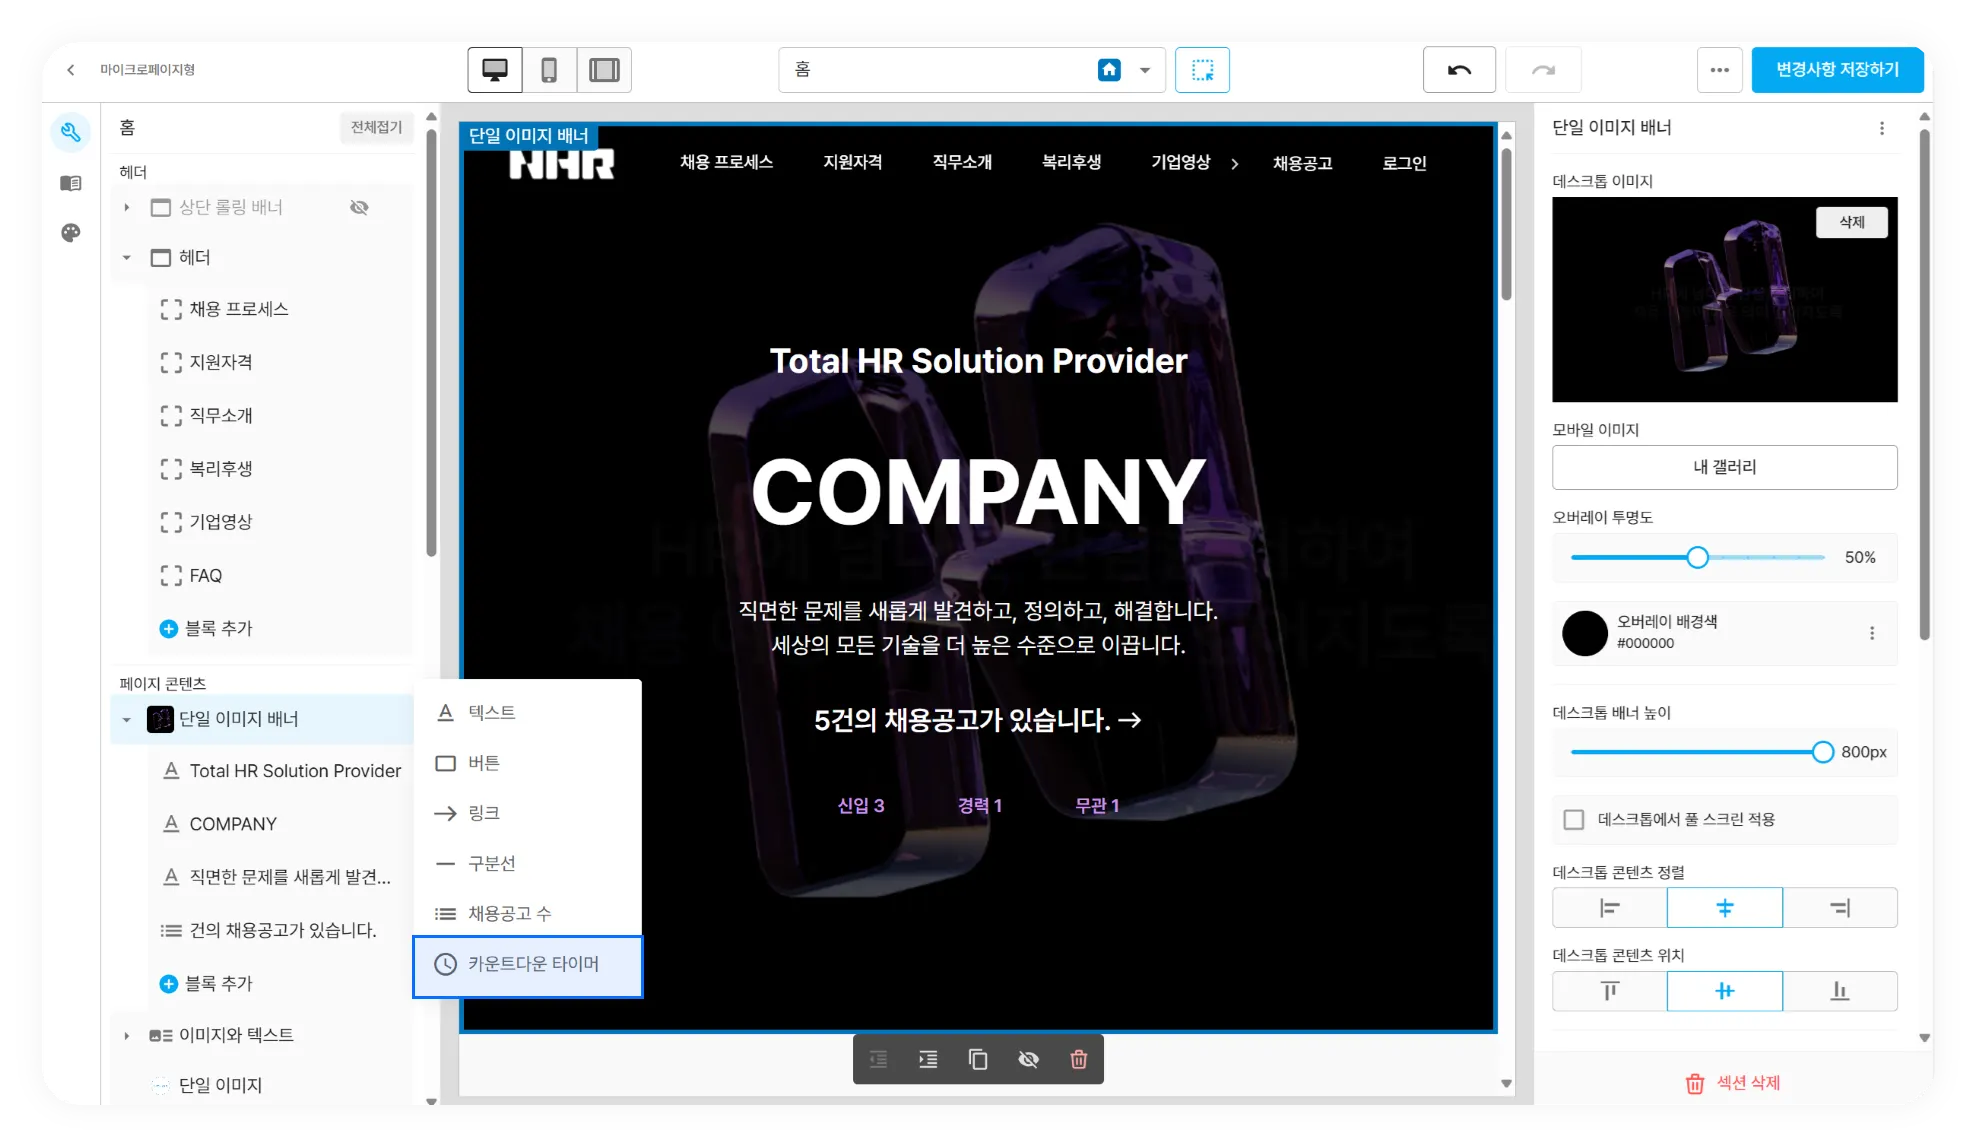Click the red trash icon in floating toolbar

(1078, 1060)
